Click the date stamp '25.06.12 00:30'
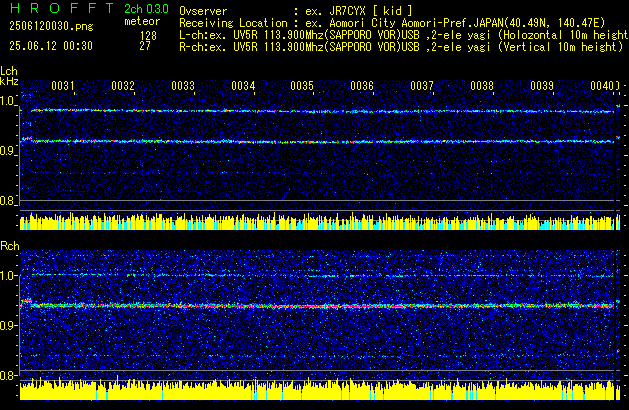The width and height of the screenshot is (629, 410). pos(51,46)
